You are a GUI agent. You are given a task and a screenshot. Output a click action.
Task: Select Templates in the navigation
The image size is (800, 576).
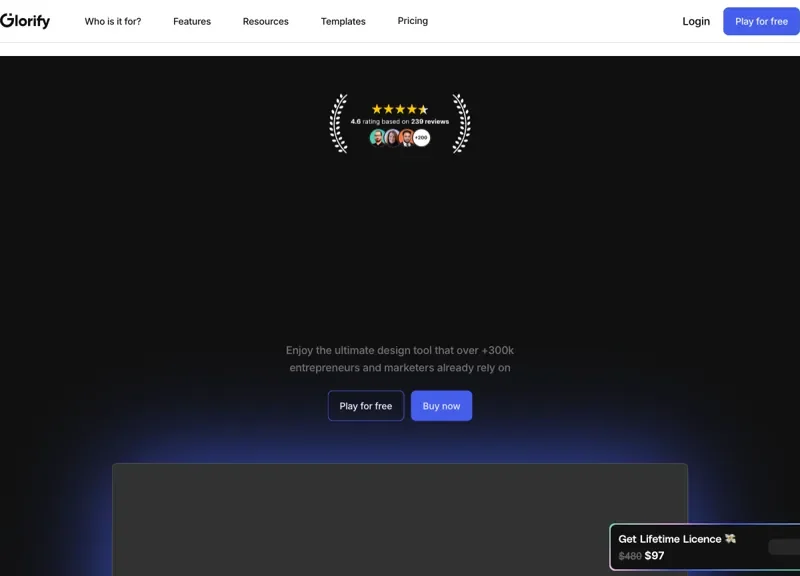[343, 21]
